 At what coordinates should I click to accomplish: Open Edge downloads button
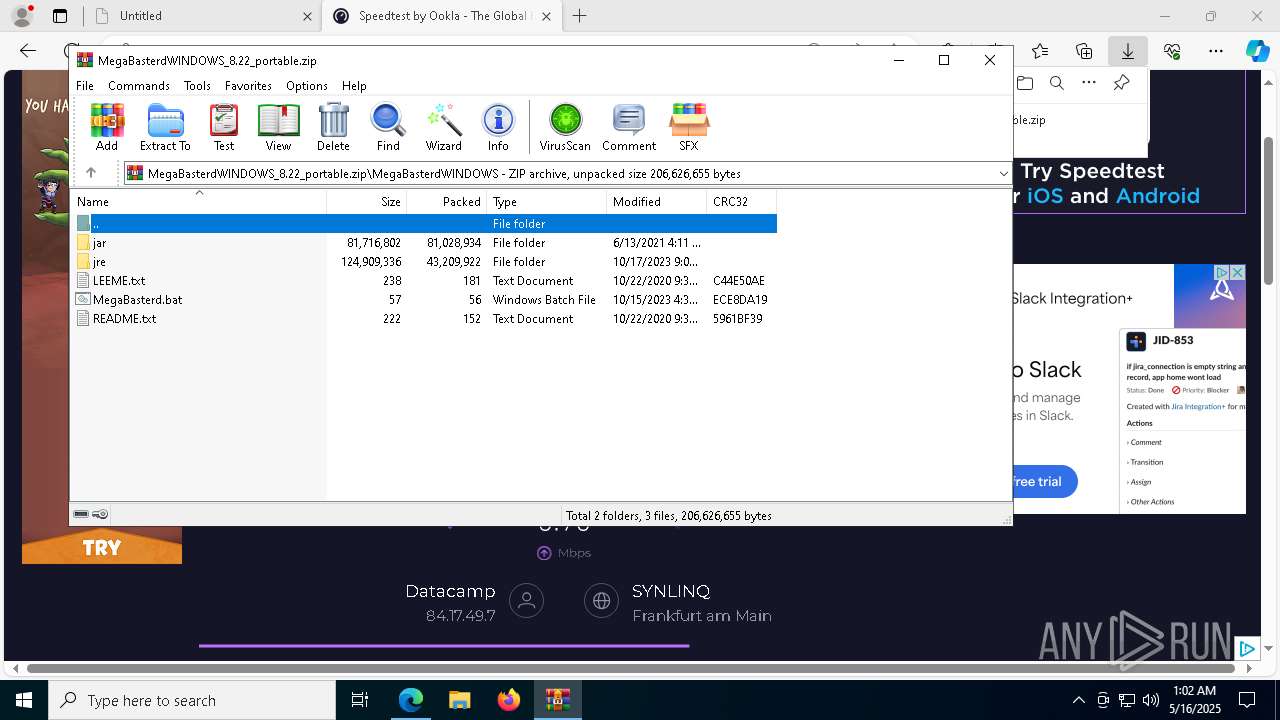pyautogui.click(x=1128, y=51)
